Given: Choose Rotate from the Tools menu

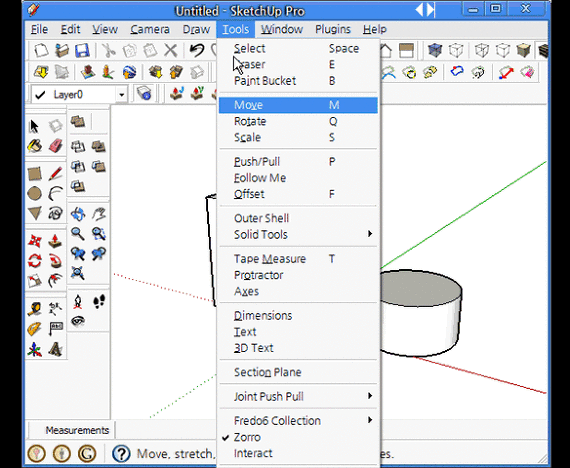Looking at the screenshot, I should (x=298, y=121).
